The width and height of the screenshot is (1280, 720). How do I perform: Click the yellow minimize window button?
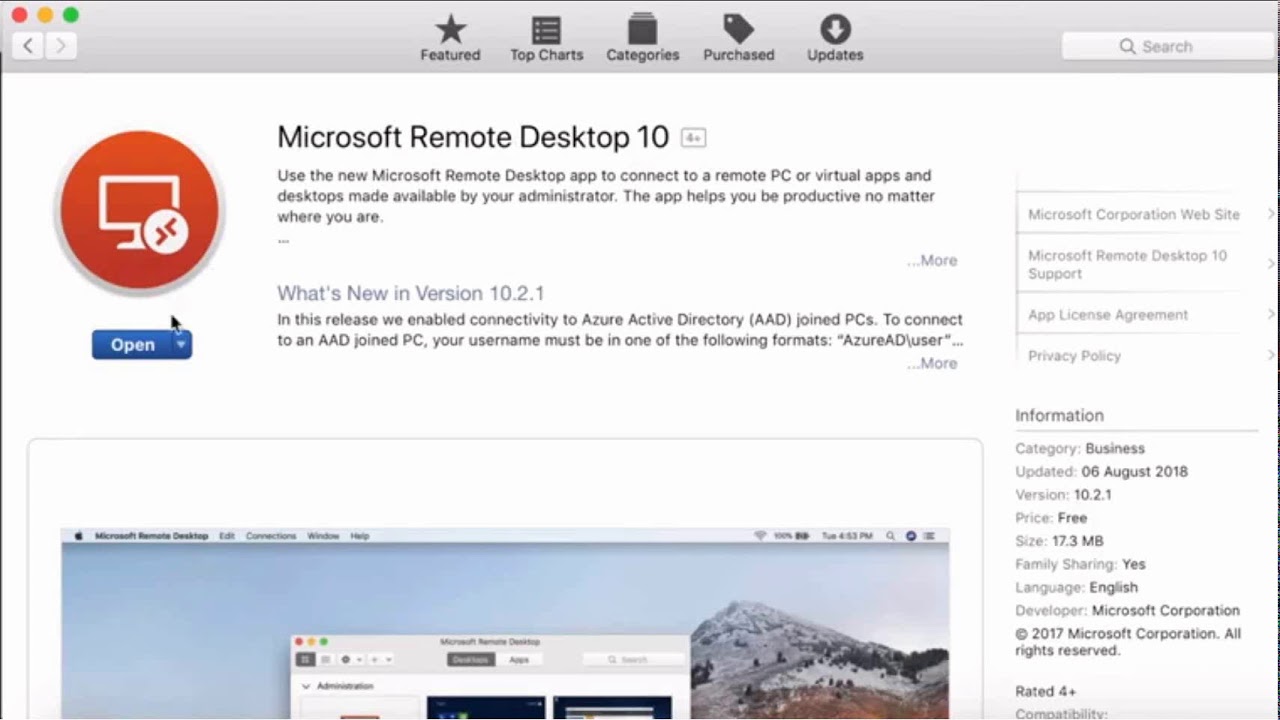coord(45,14)
